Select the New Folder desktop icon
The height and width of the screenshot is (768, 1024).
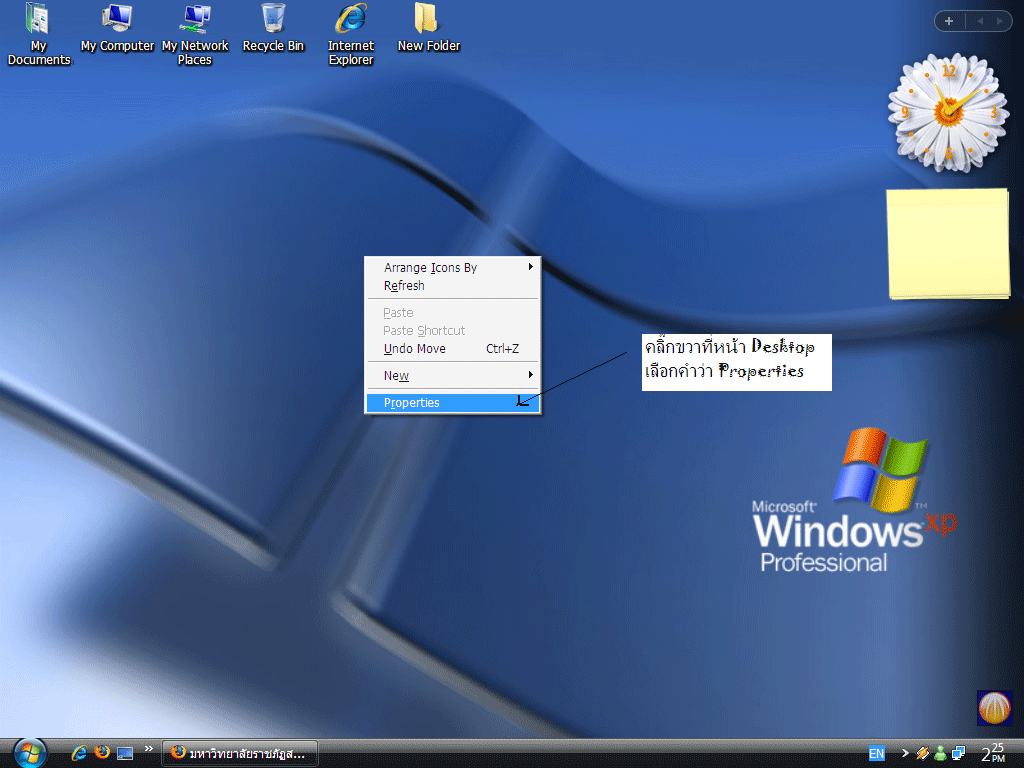428,27
